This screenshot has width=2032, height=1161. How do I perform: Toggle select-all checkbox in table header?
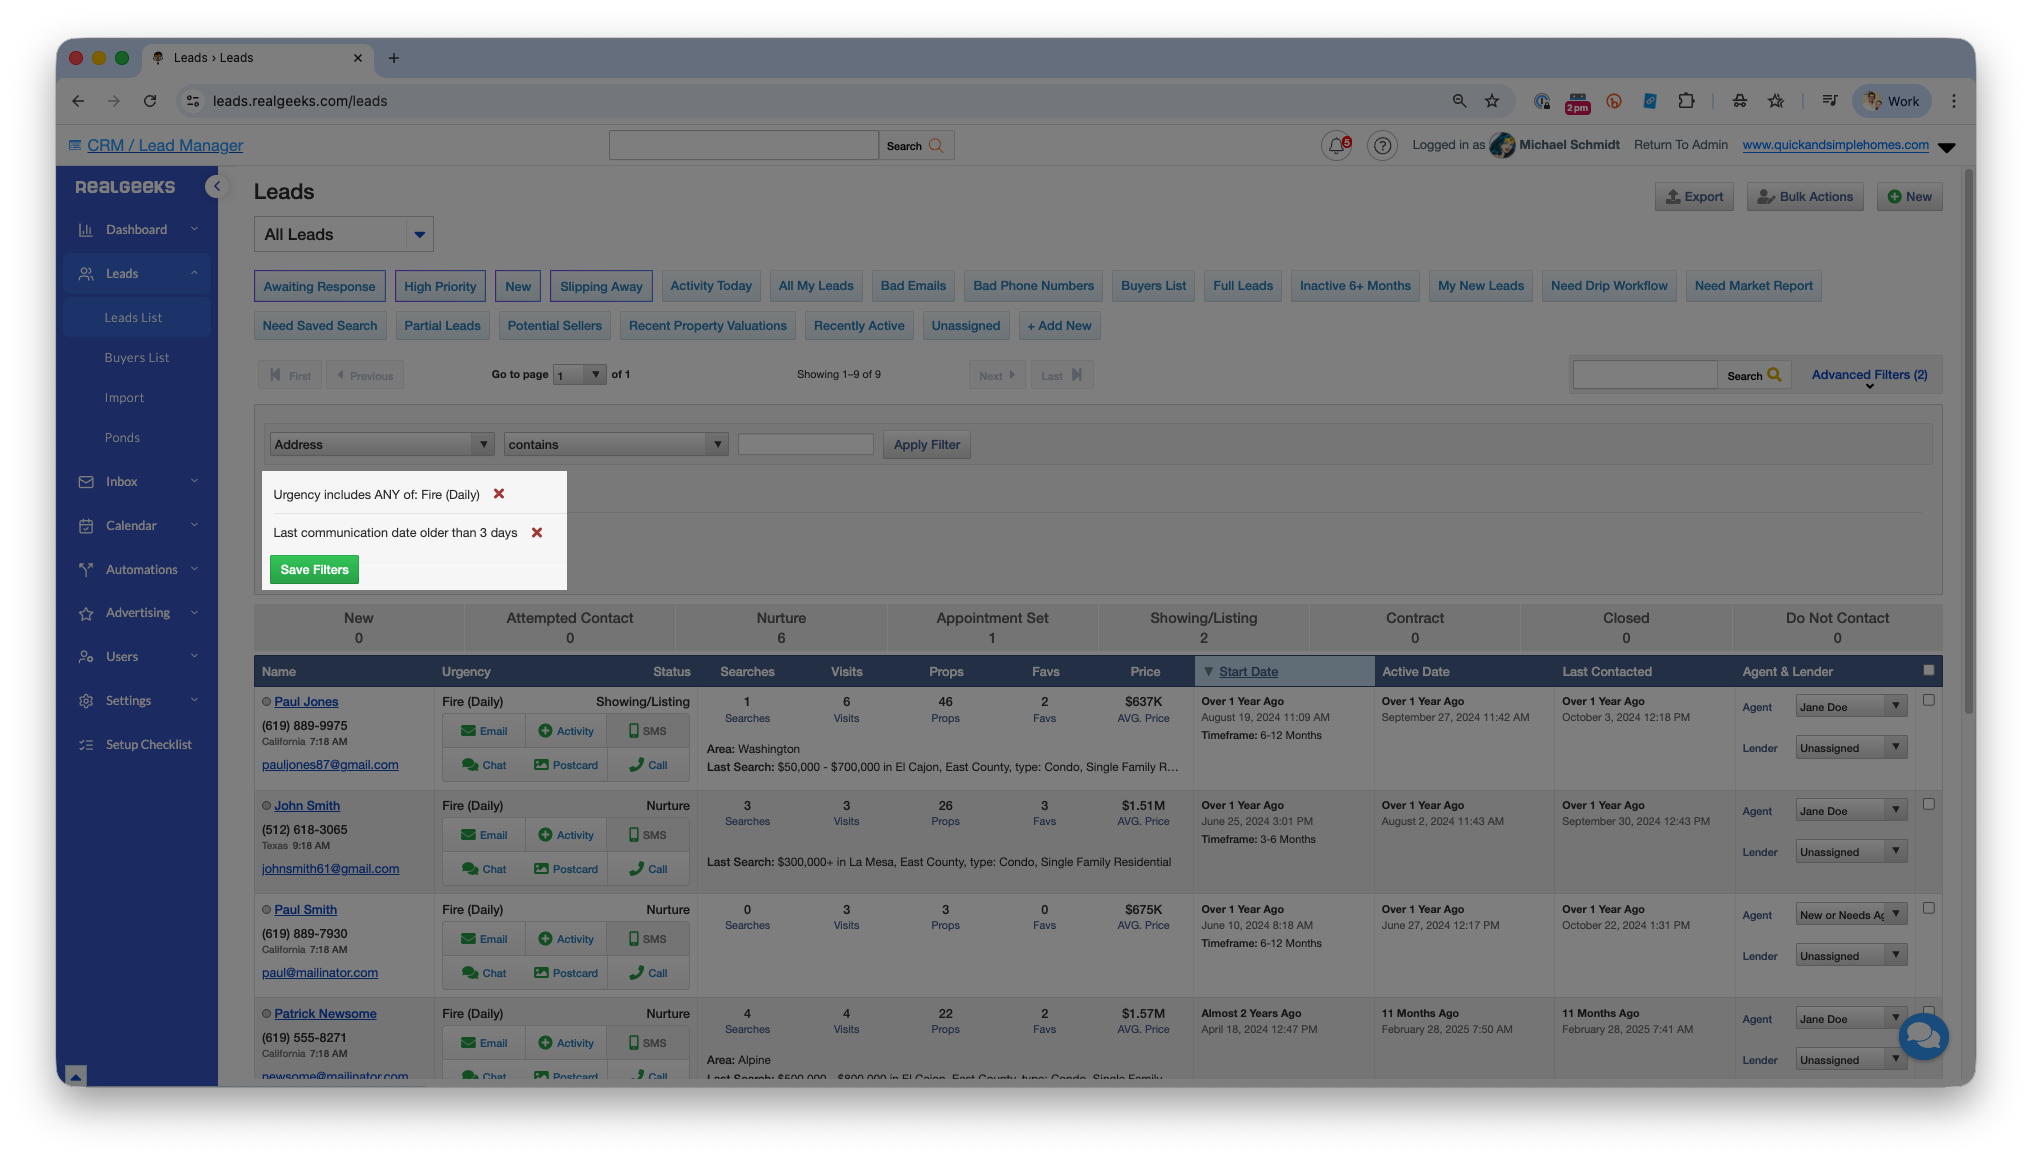click(1928, 670)
